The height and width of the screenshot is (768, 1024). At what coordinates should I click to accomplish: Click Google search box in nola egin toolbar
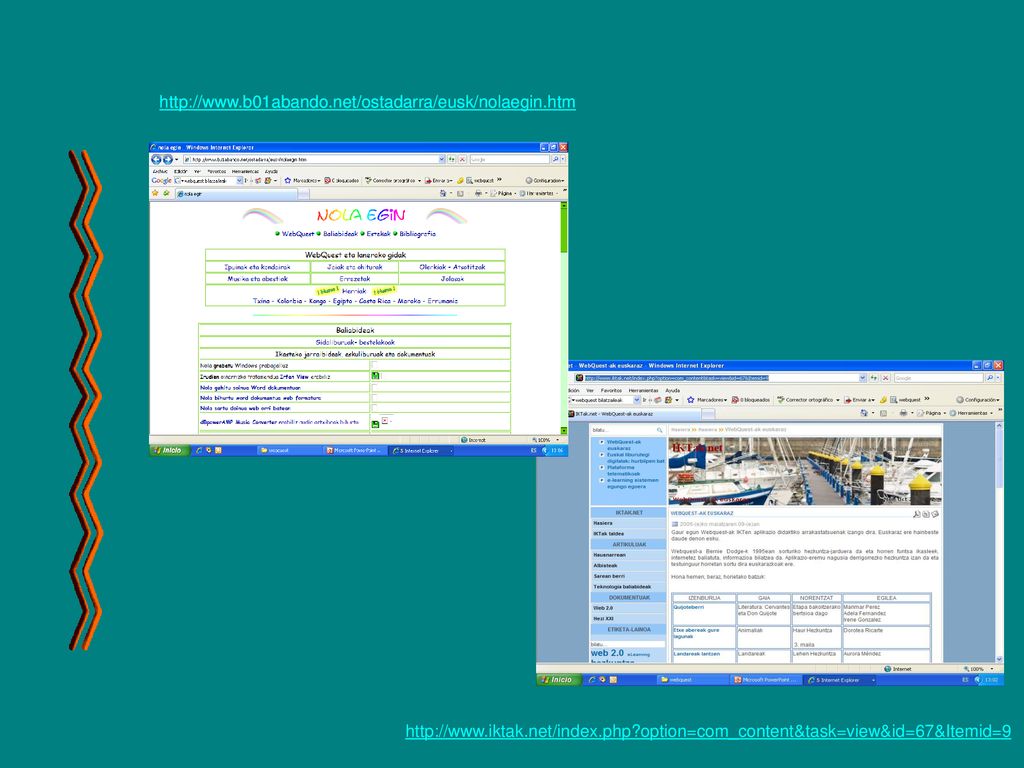pyautogui.click(x=509, y=159)
